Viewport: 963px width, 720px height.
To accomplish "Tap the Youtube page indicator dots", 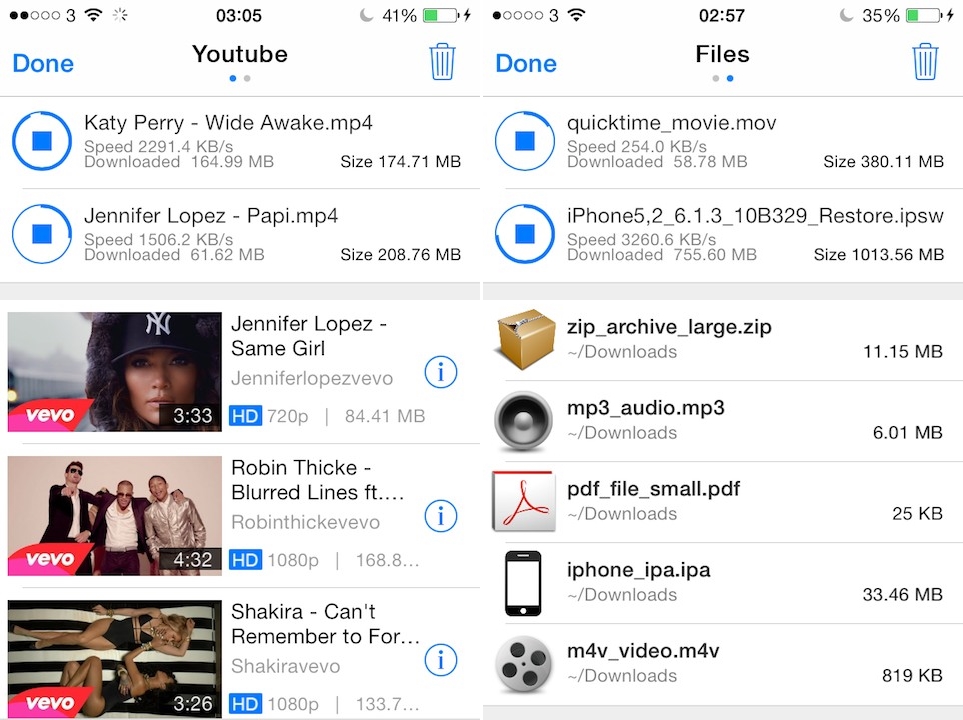I will click(x=240, y=78).
